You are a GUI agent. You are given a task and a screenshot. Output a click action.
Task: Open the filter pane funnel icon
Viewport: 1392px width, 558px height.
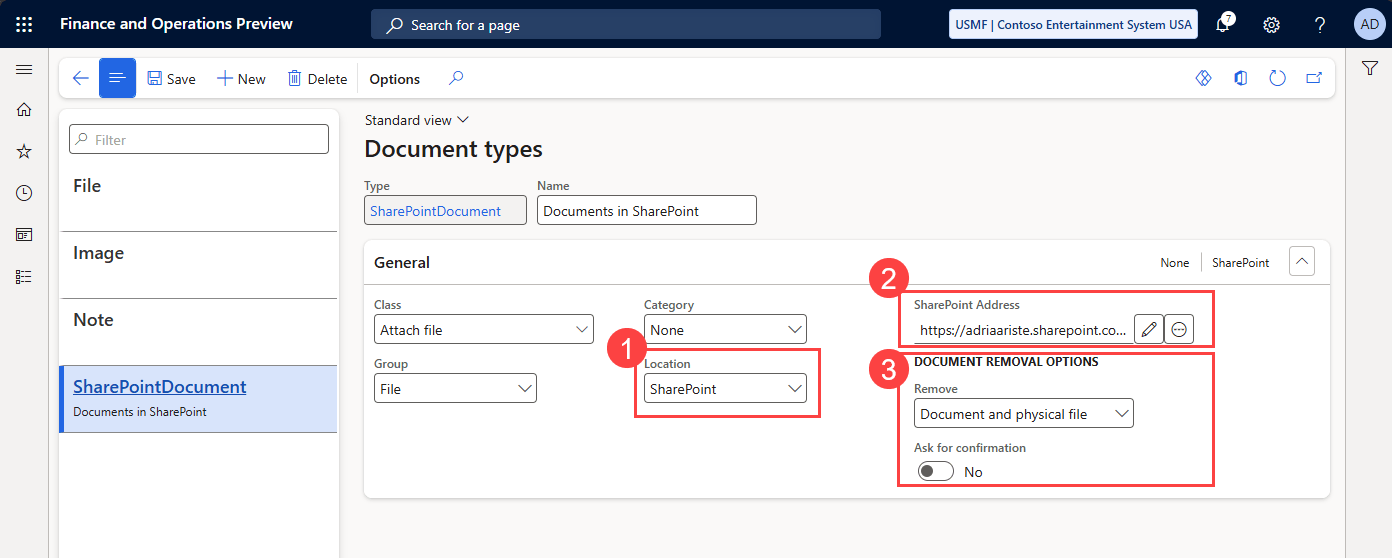(1370, 68)
